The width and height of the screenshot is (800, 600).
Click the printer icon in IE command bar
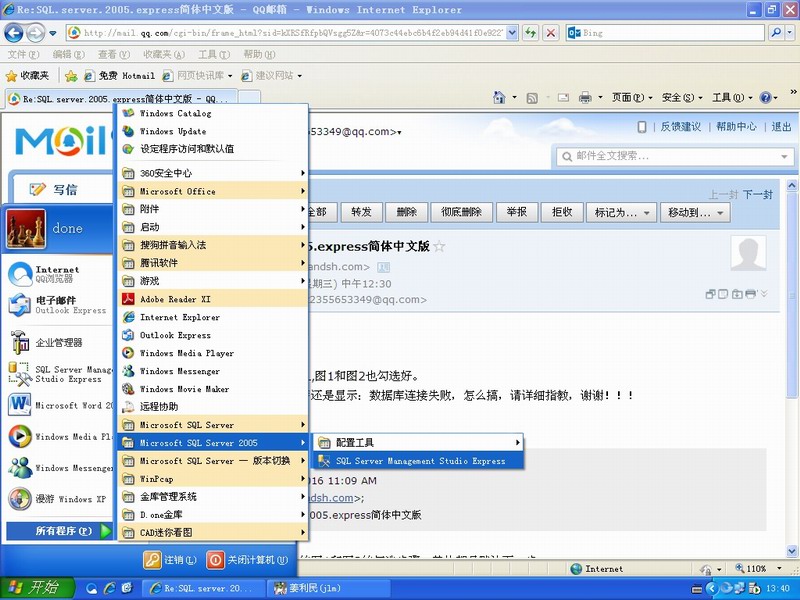point(585,98)
